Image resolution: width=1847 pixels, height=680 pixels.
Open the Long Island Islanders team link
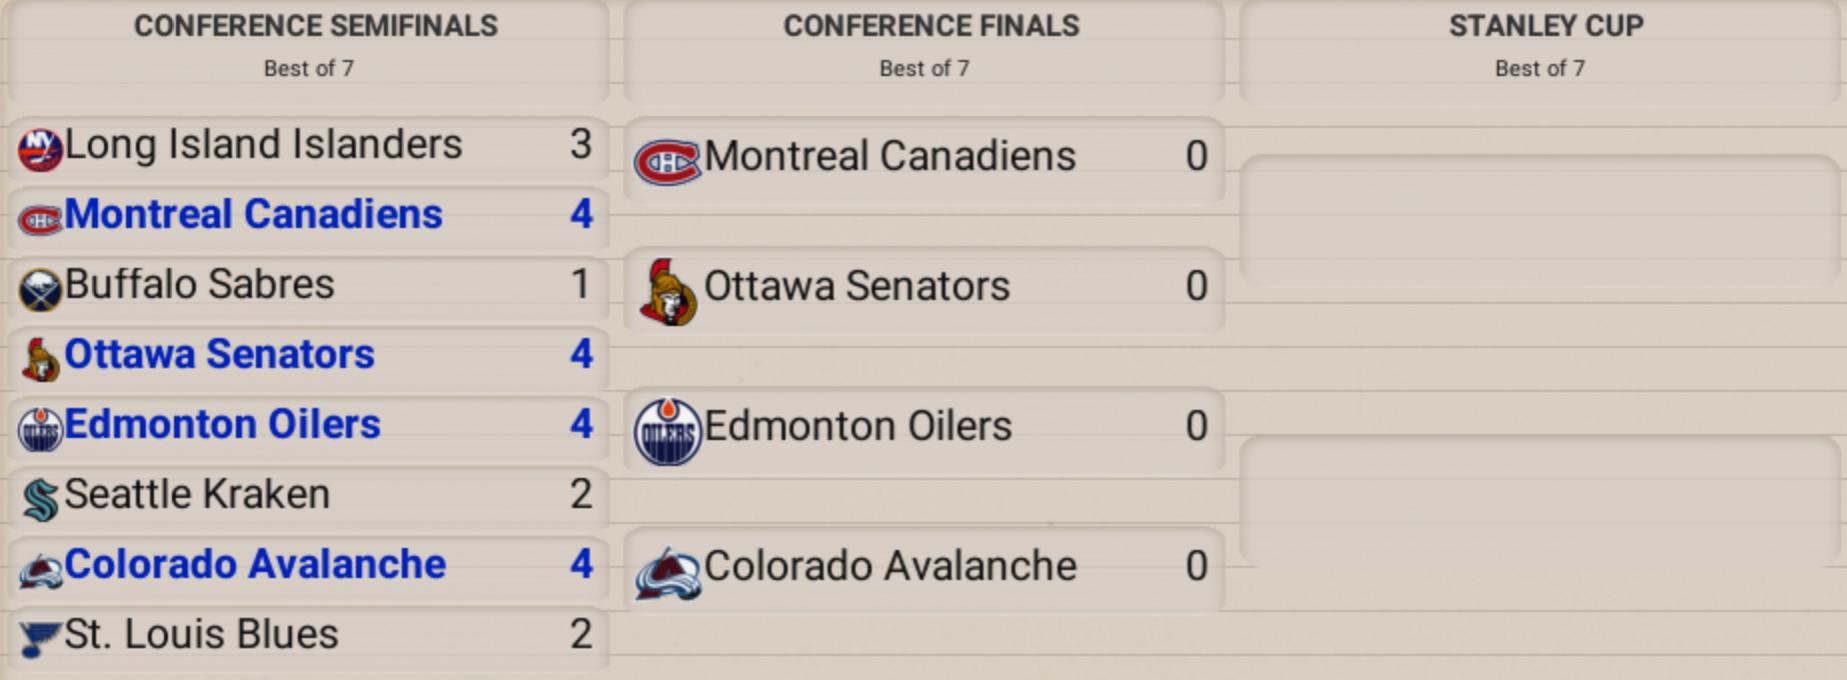point(263,145)
